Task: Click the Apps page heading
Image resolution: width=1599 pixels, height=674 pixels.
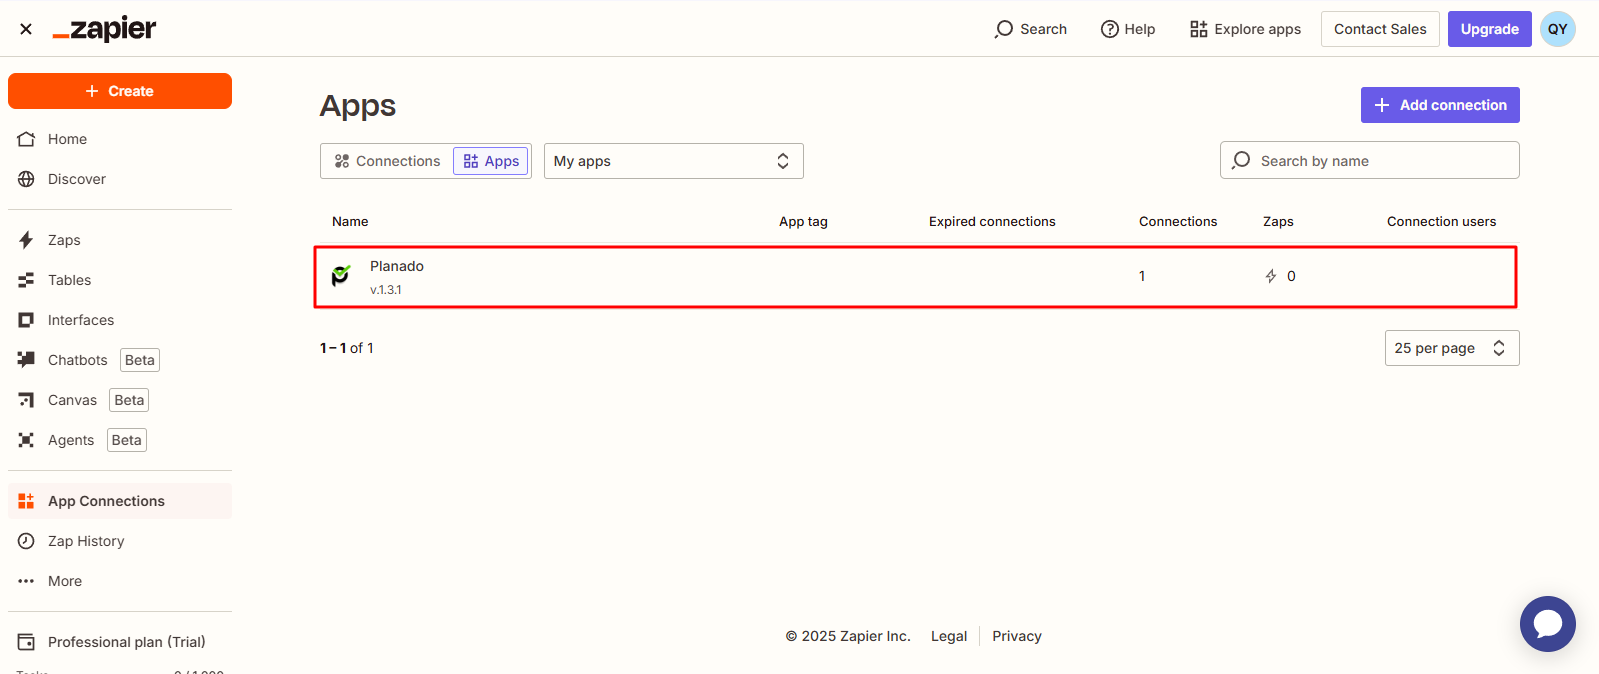Action: pyautogui.click(x=358, y=106)
